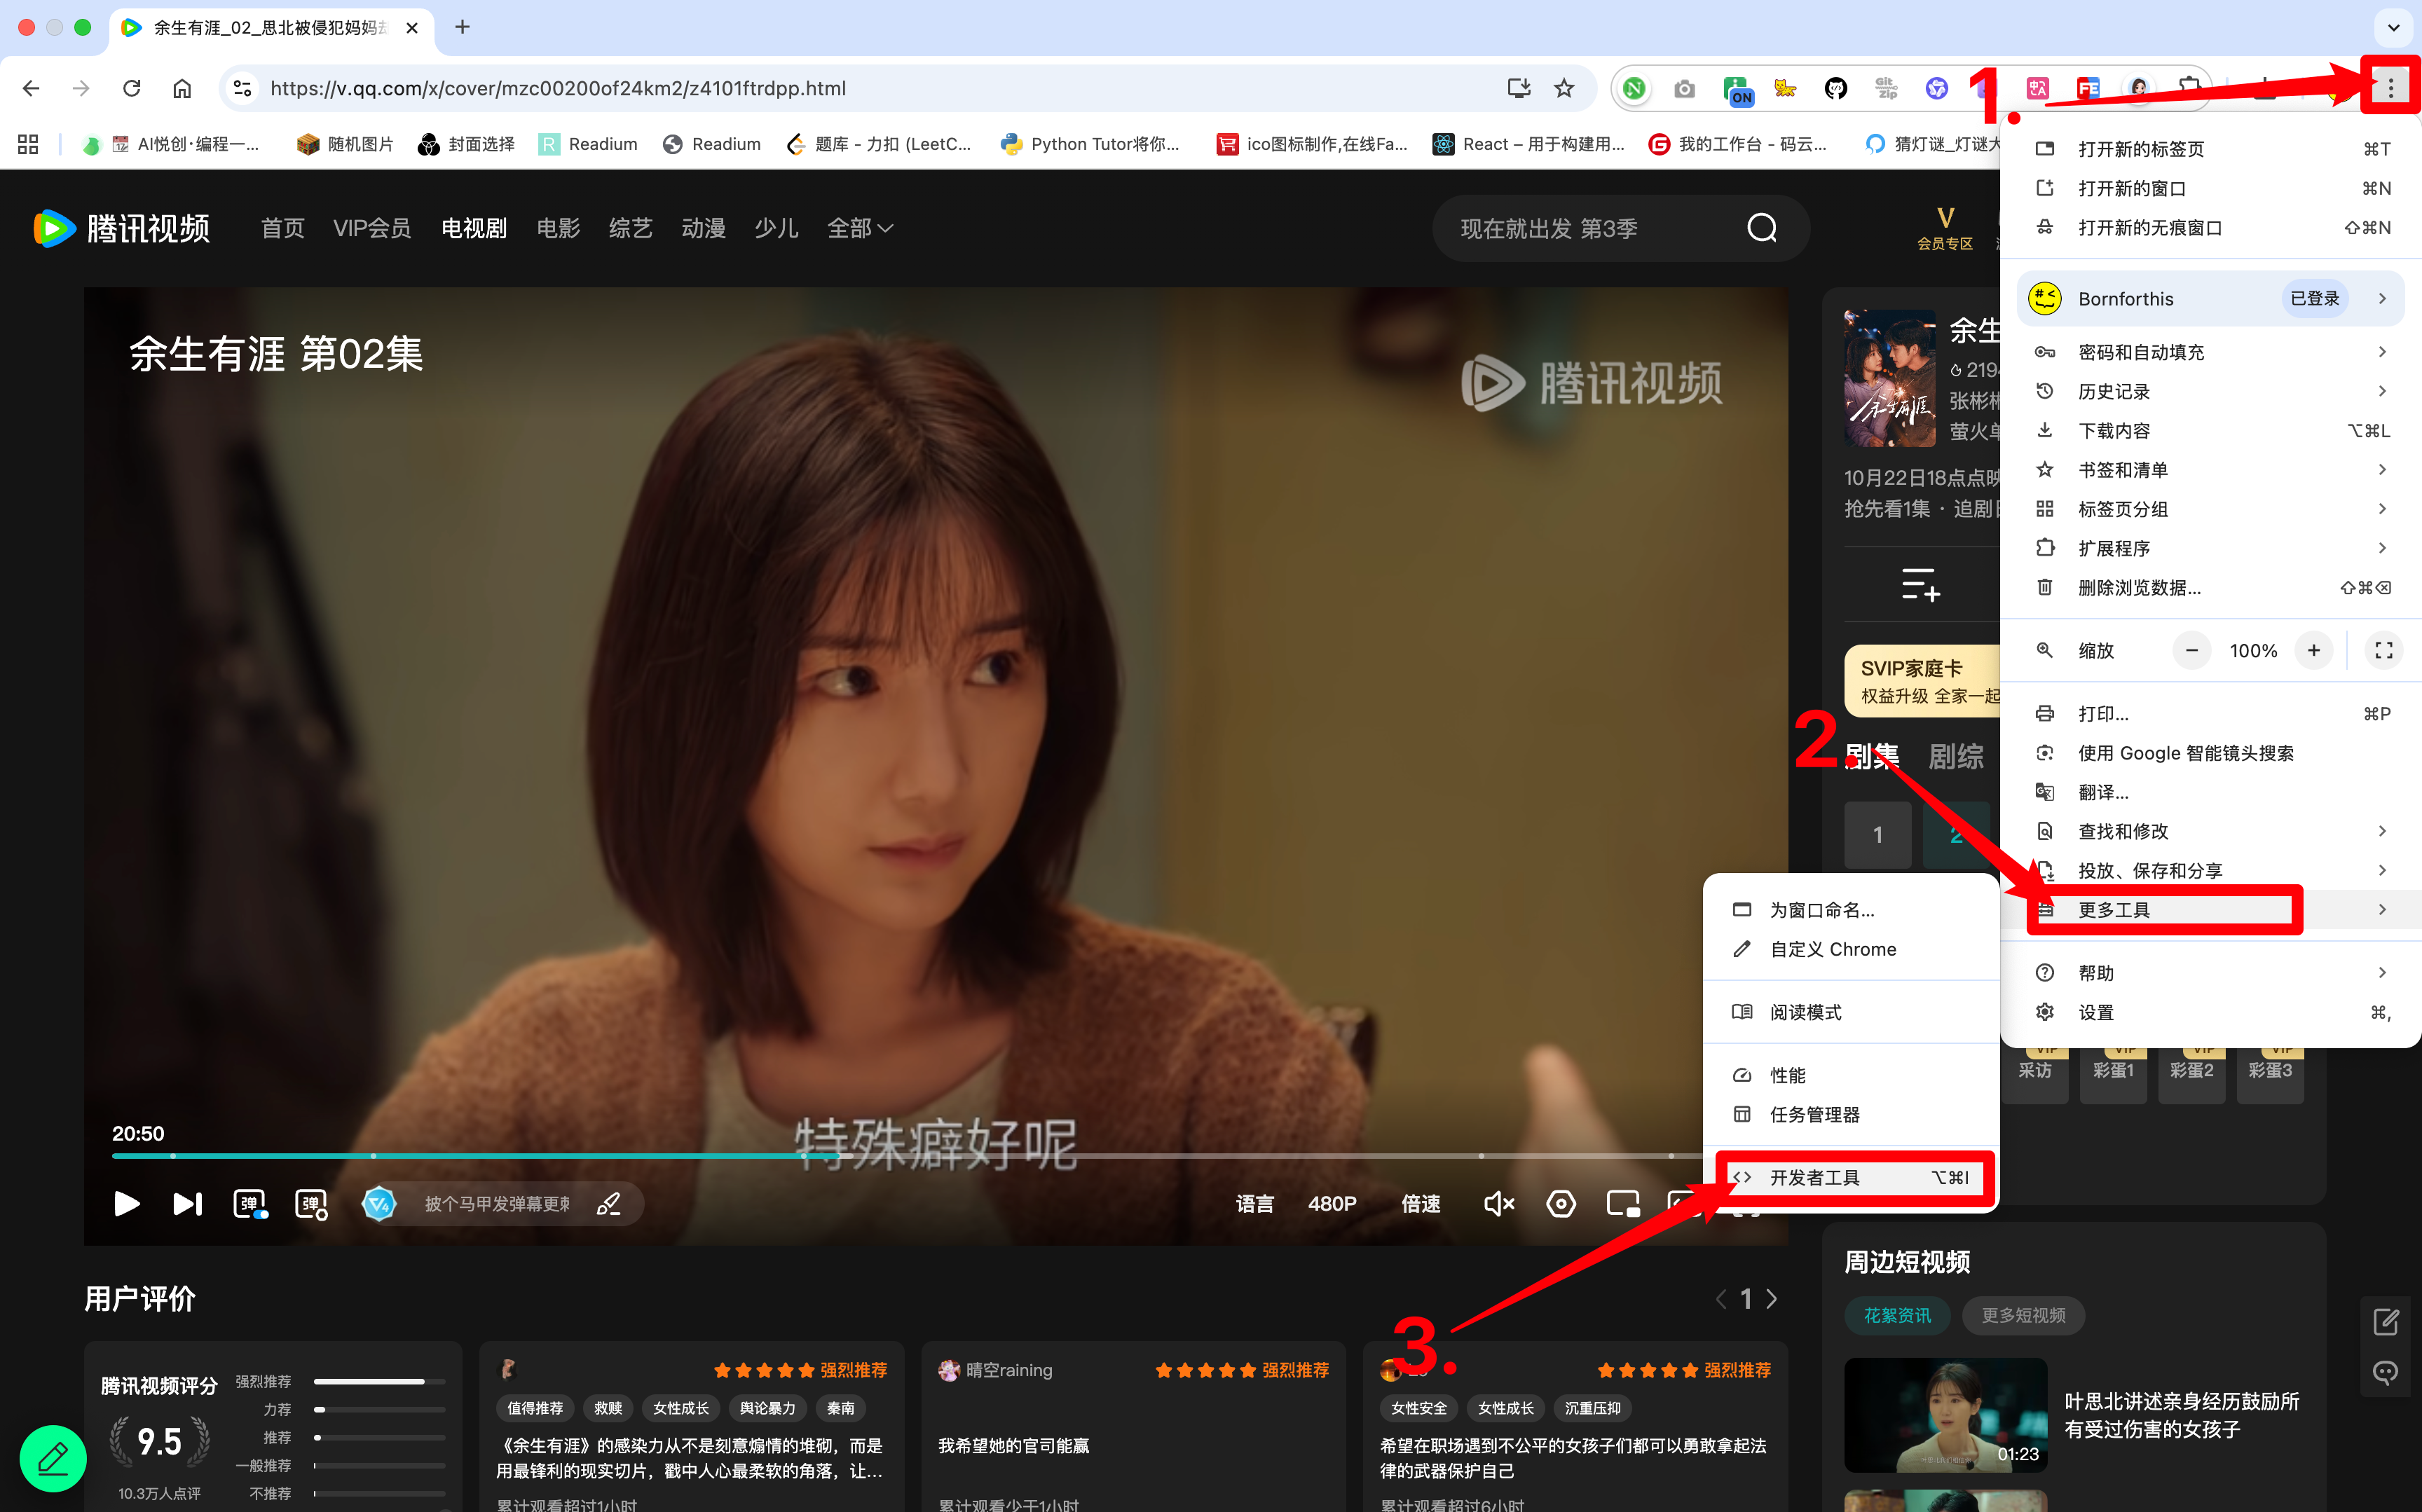
Task: Switch to the 电影 tab
Action: coord(558,228)
